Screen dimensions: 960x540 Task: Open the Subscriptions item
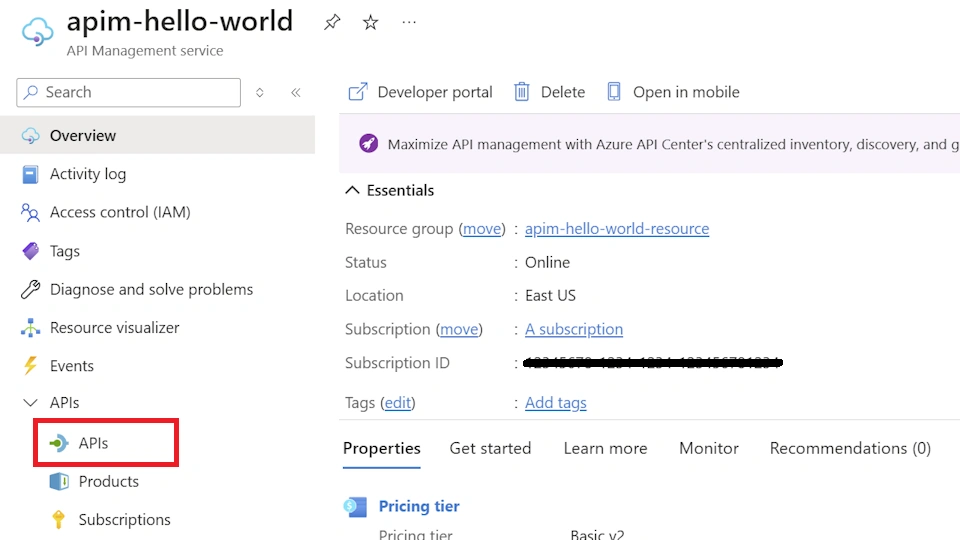point(124,519)
